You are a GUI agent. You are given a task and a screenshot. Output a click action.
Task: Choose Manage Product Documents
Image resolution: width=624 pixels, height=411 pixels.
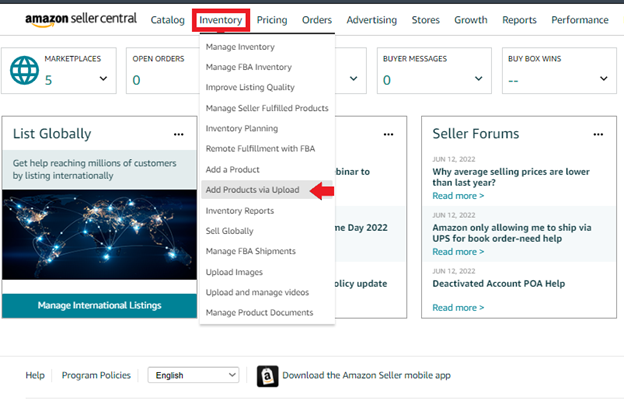point(259,313)
